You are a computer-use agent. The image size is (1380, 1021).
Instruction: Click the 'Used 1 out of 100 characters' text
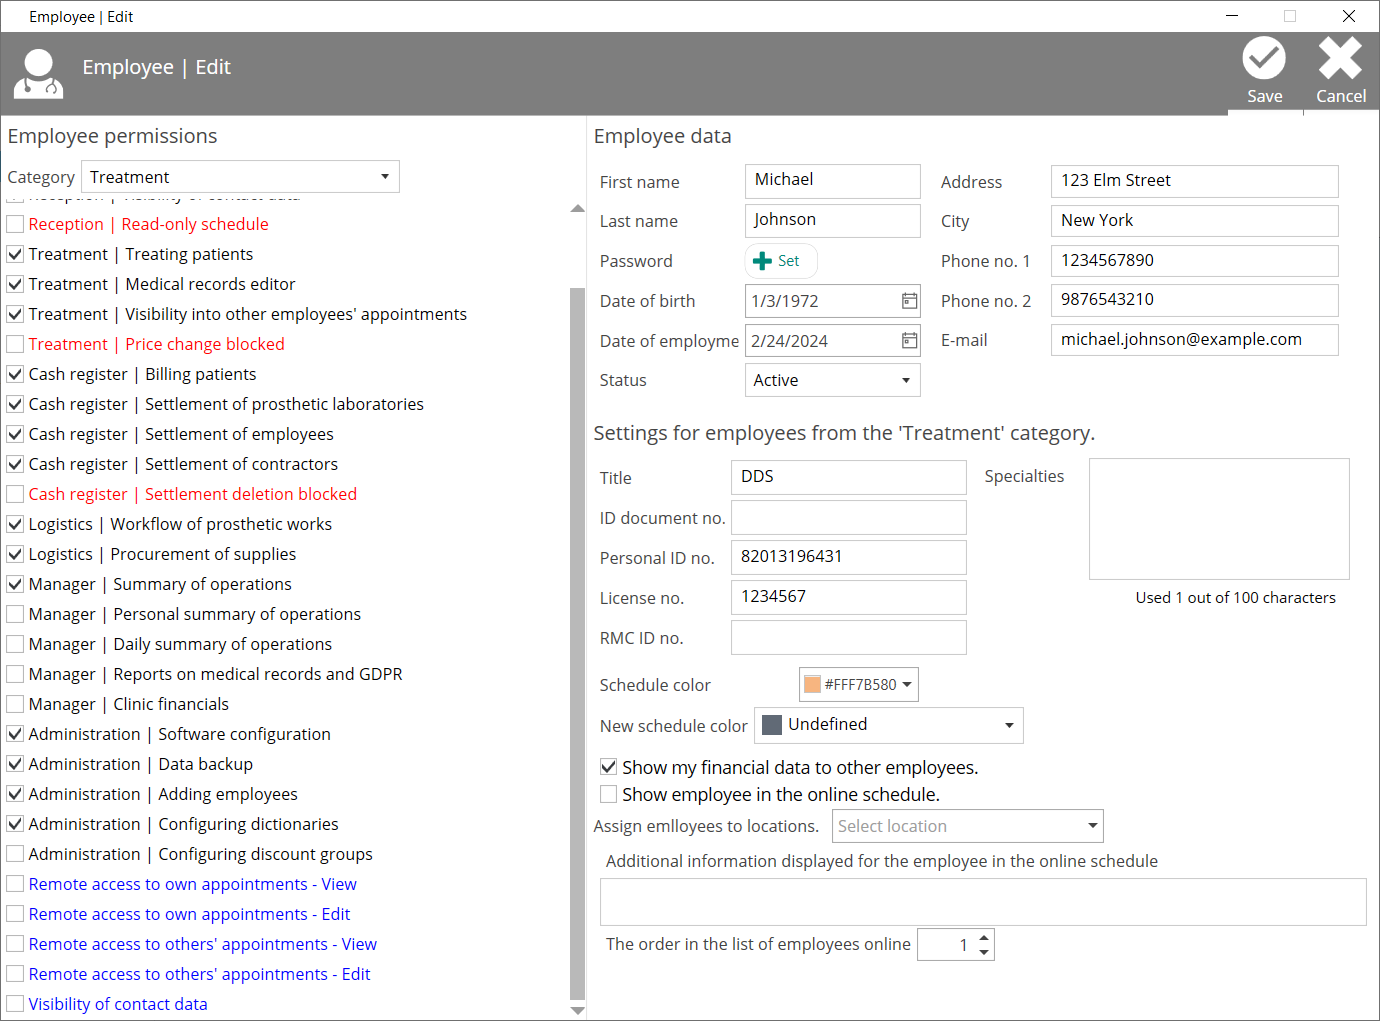[1236, 598]
